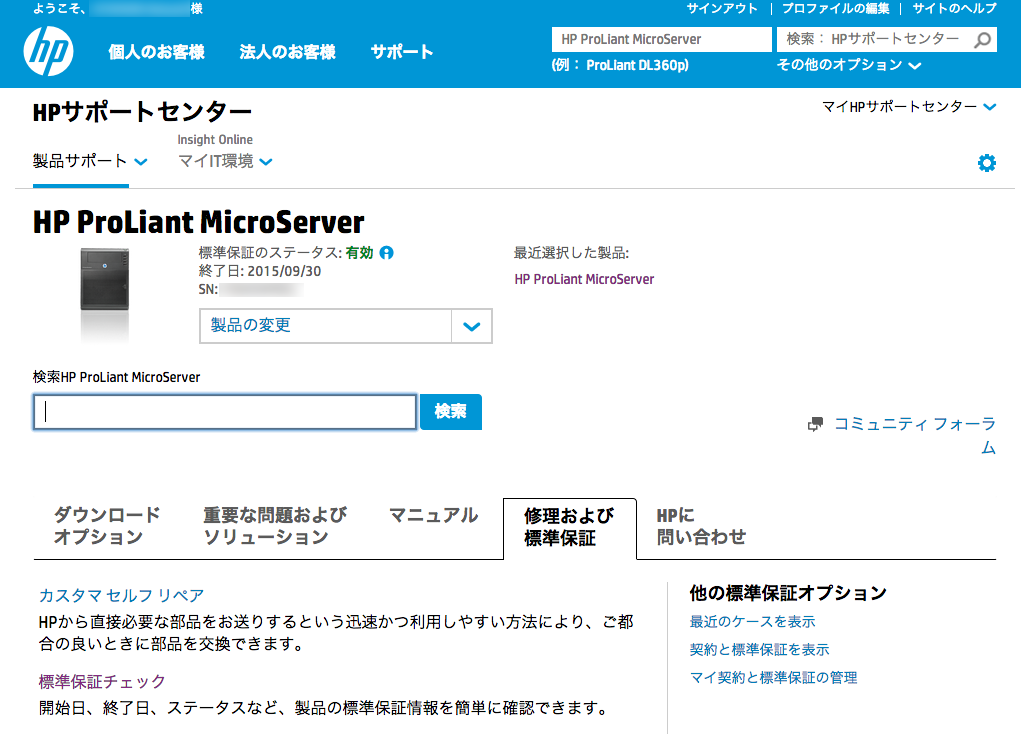The image size is (1021, 748).
Task: Open the マイIT環境 menu
Action: pyautogui.click(x=225, y=161)
